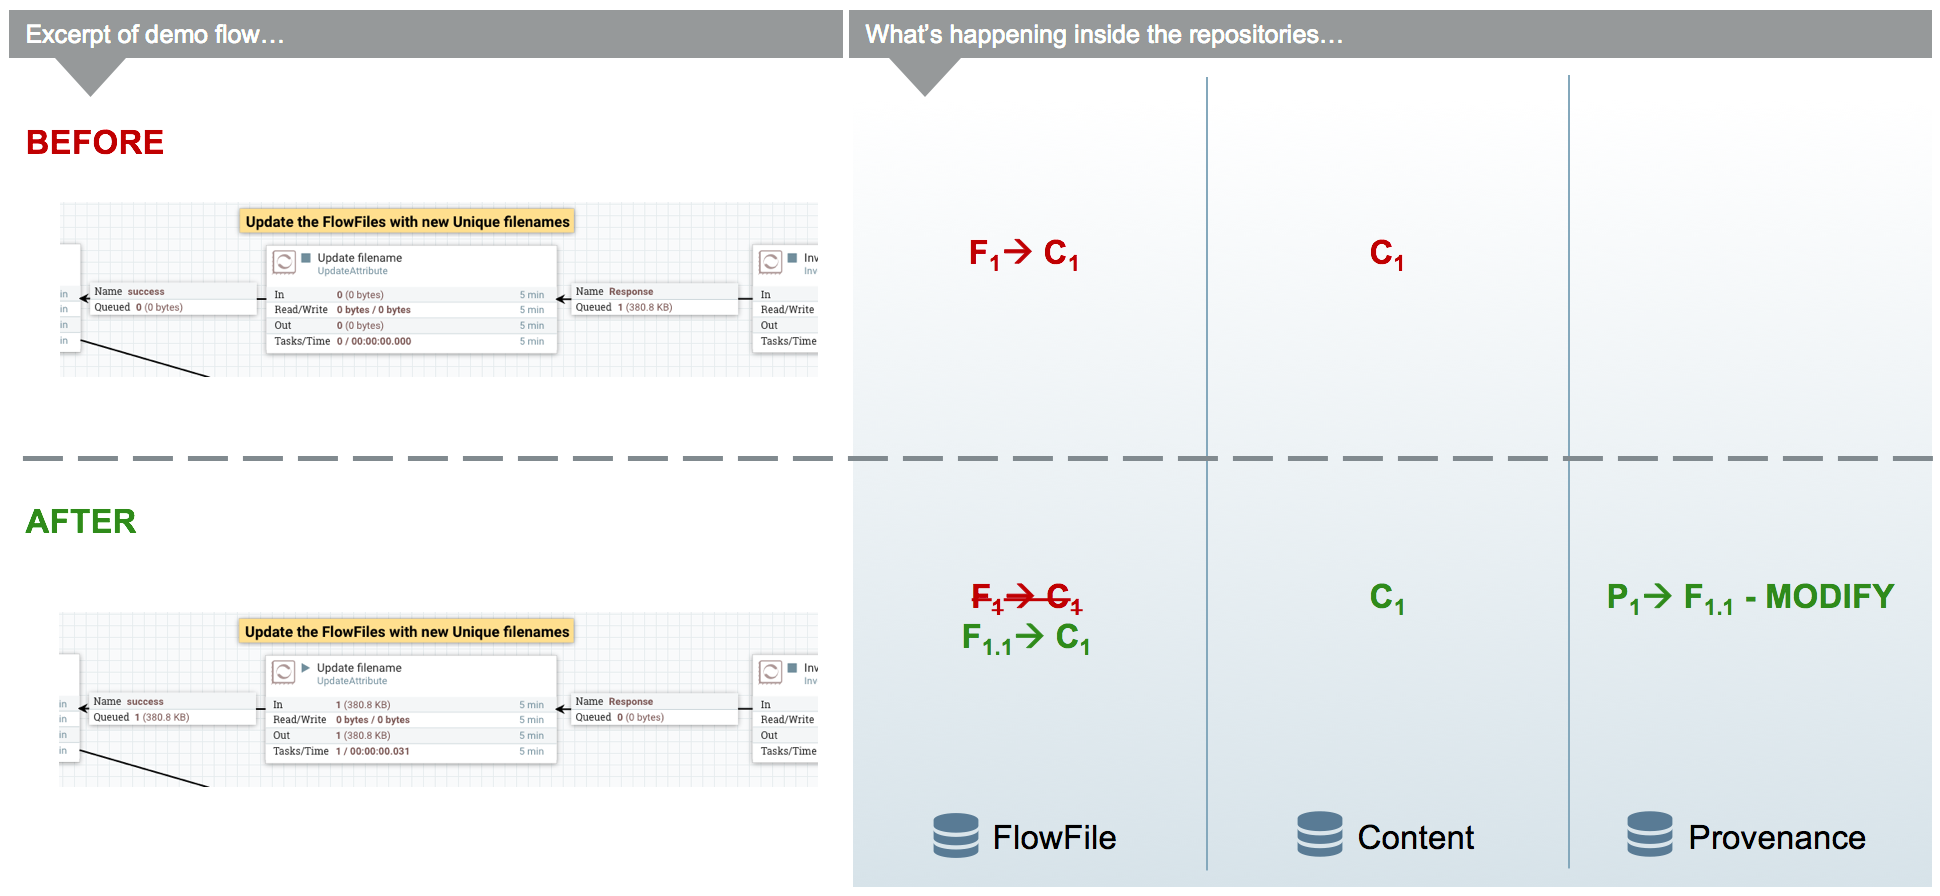Click stopped square beside Inv in AFTER flow
Screen dimensions: 1940x896
pyautogui.click(x=792, y=668)
